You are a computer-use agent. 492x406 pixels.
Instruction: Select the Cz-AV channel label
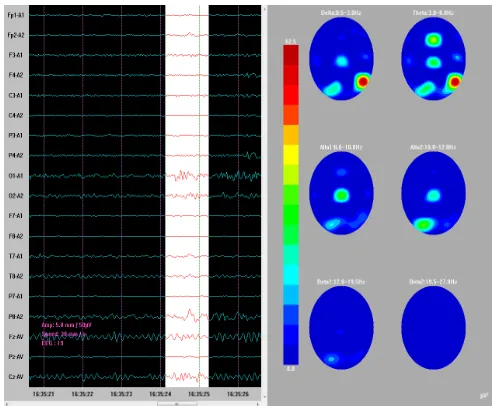click(x=16, y=377)
